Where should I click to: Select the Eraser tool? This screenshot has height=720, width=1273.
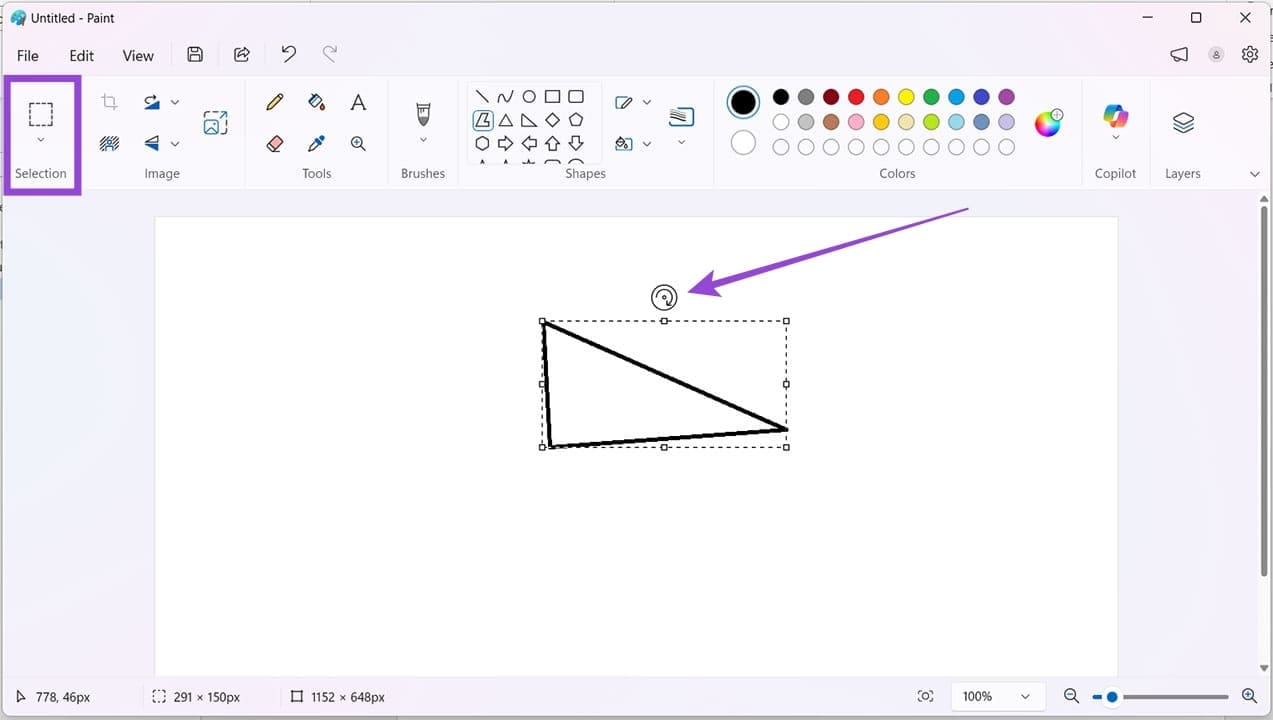click(275, 142)
